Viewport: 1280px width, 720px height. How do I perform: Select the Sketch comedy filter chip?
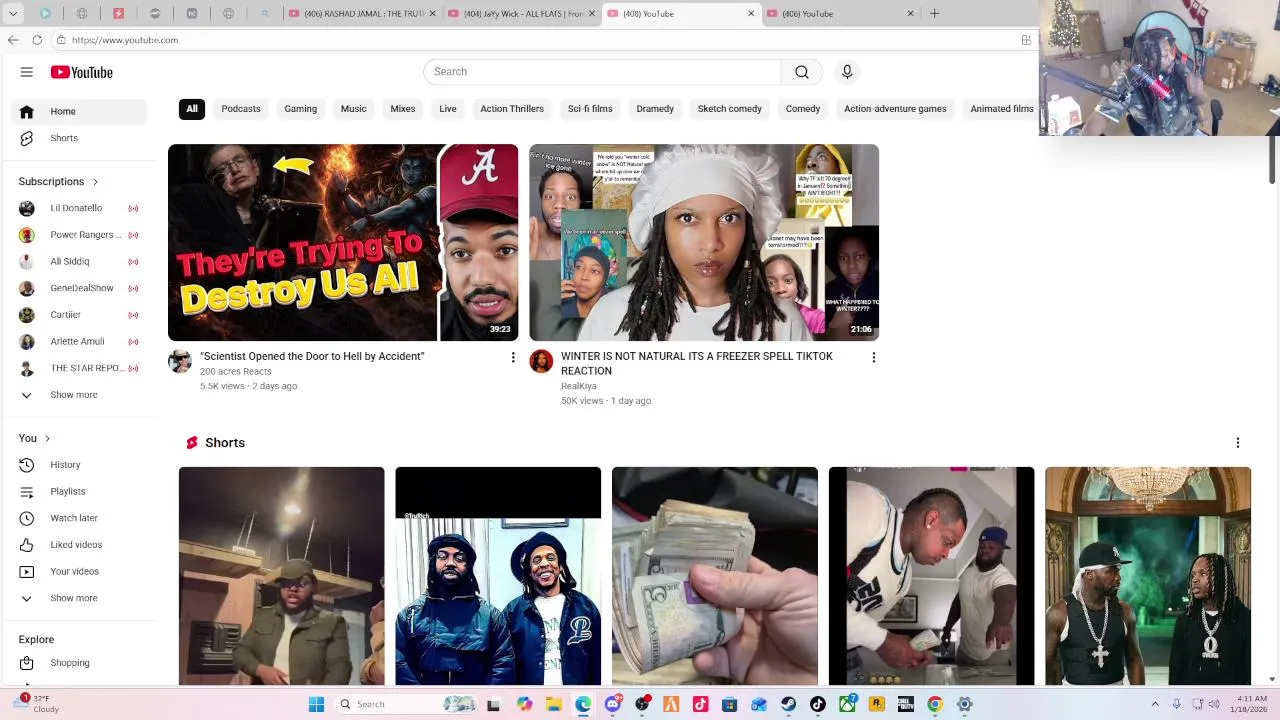click(x=730, y=109)
